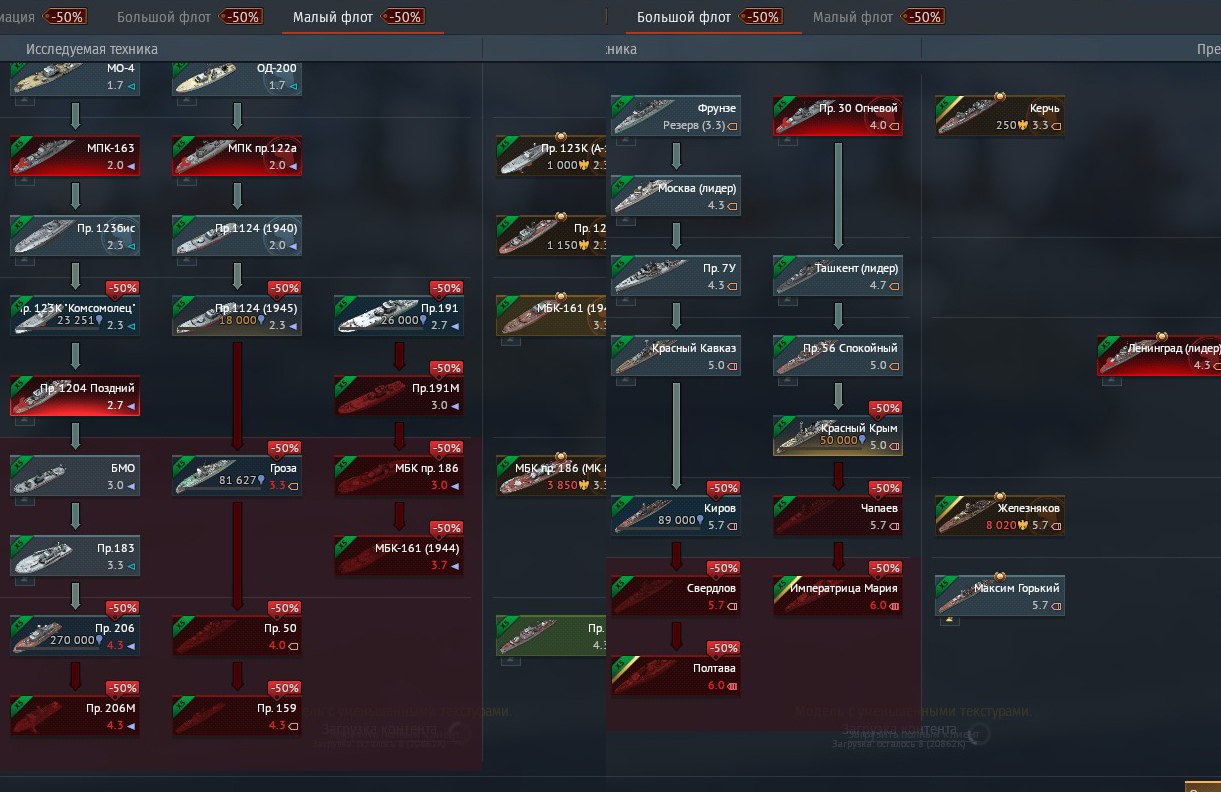Select the Пр.191 boat card
The image size is (1221, 792).
pos(399,316)
